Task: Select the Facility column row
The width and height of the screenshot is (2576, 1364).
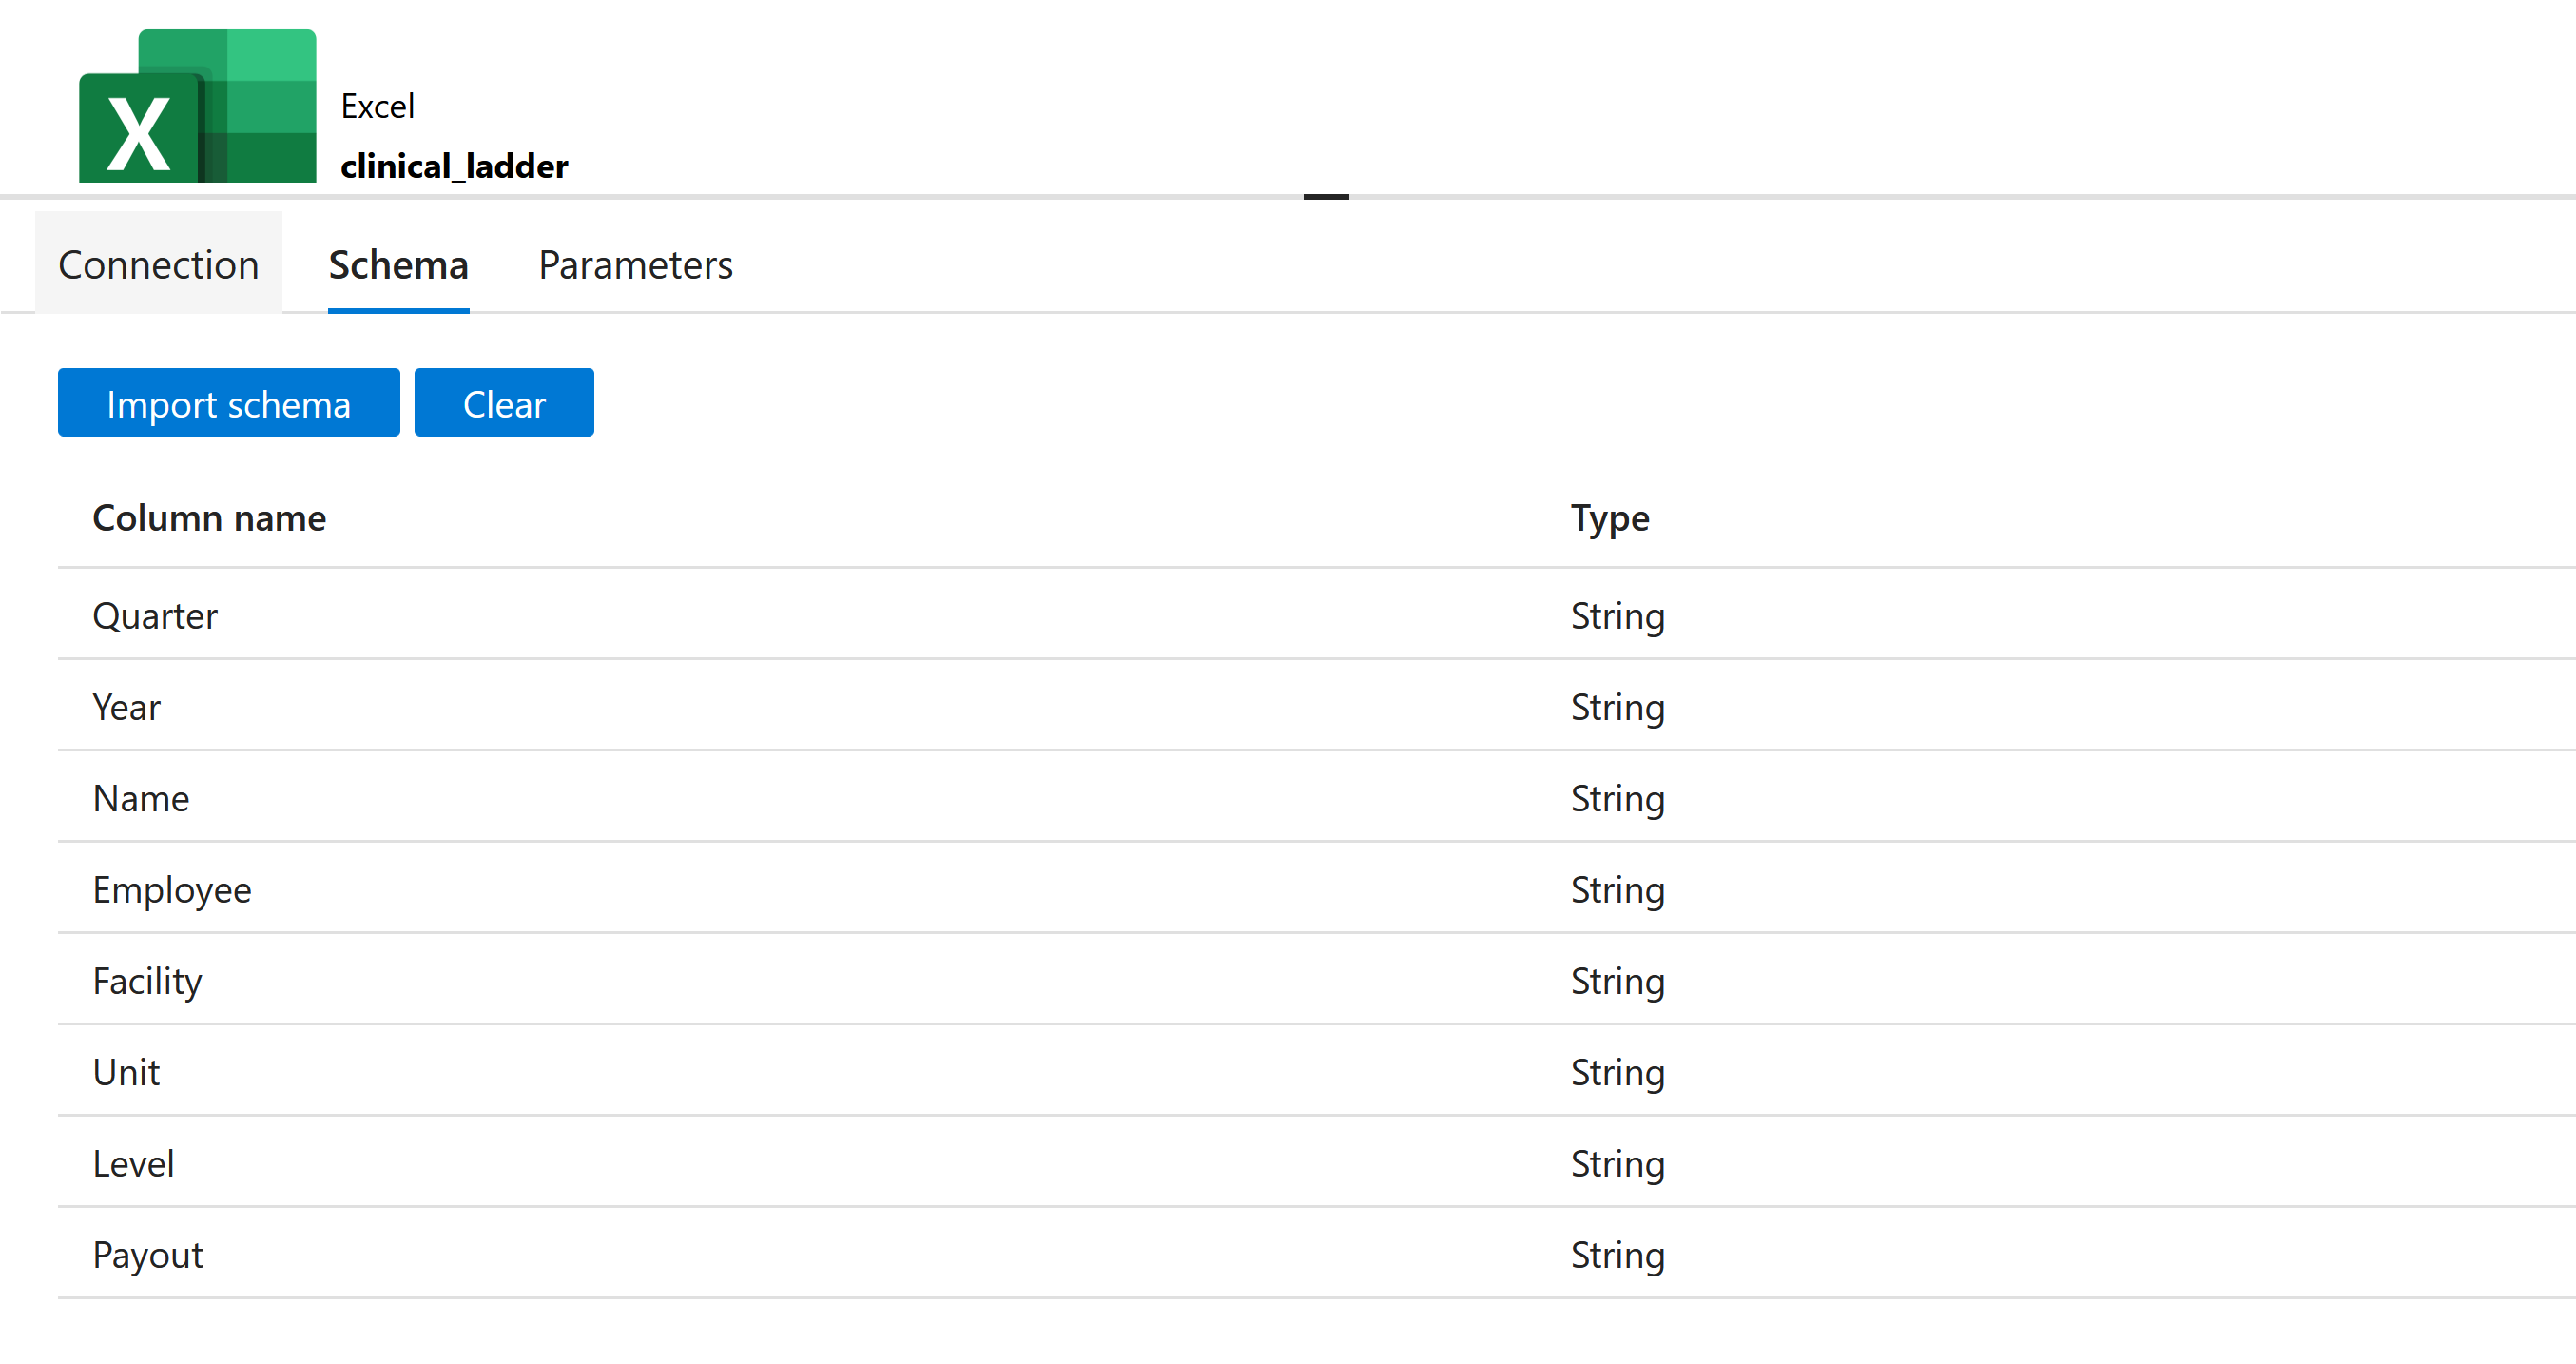Action: pyautogui.click(x=1316, y=980)
